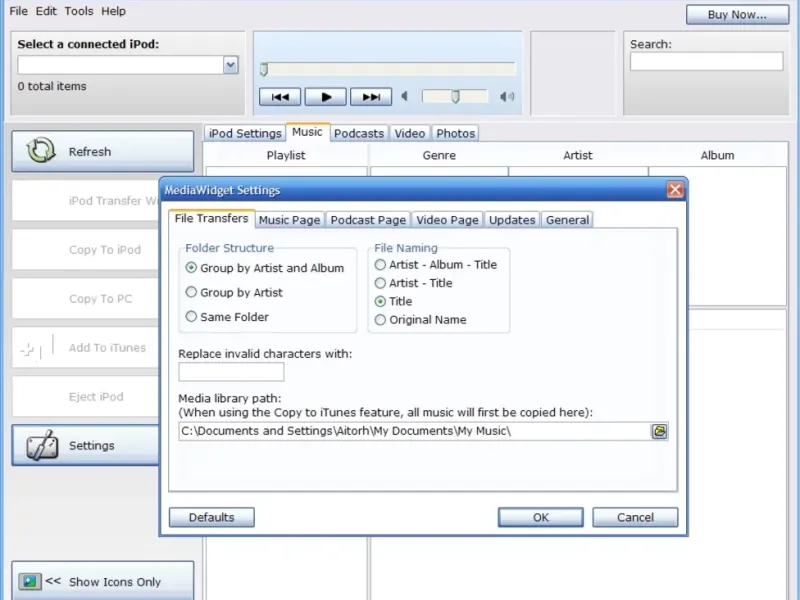Open the General settings tab

[567, 220]
